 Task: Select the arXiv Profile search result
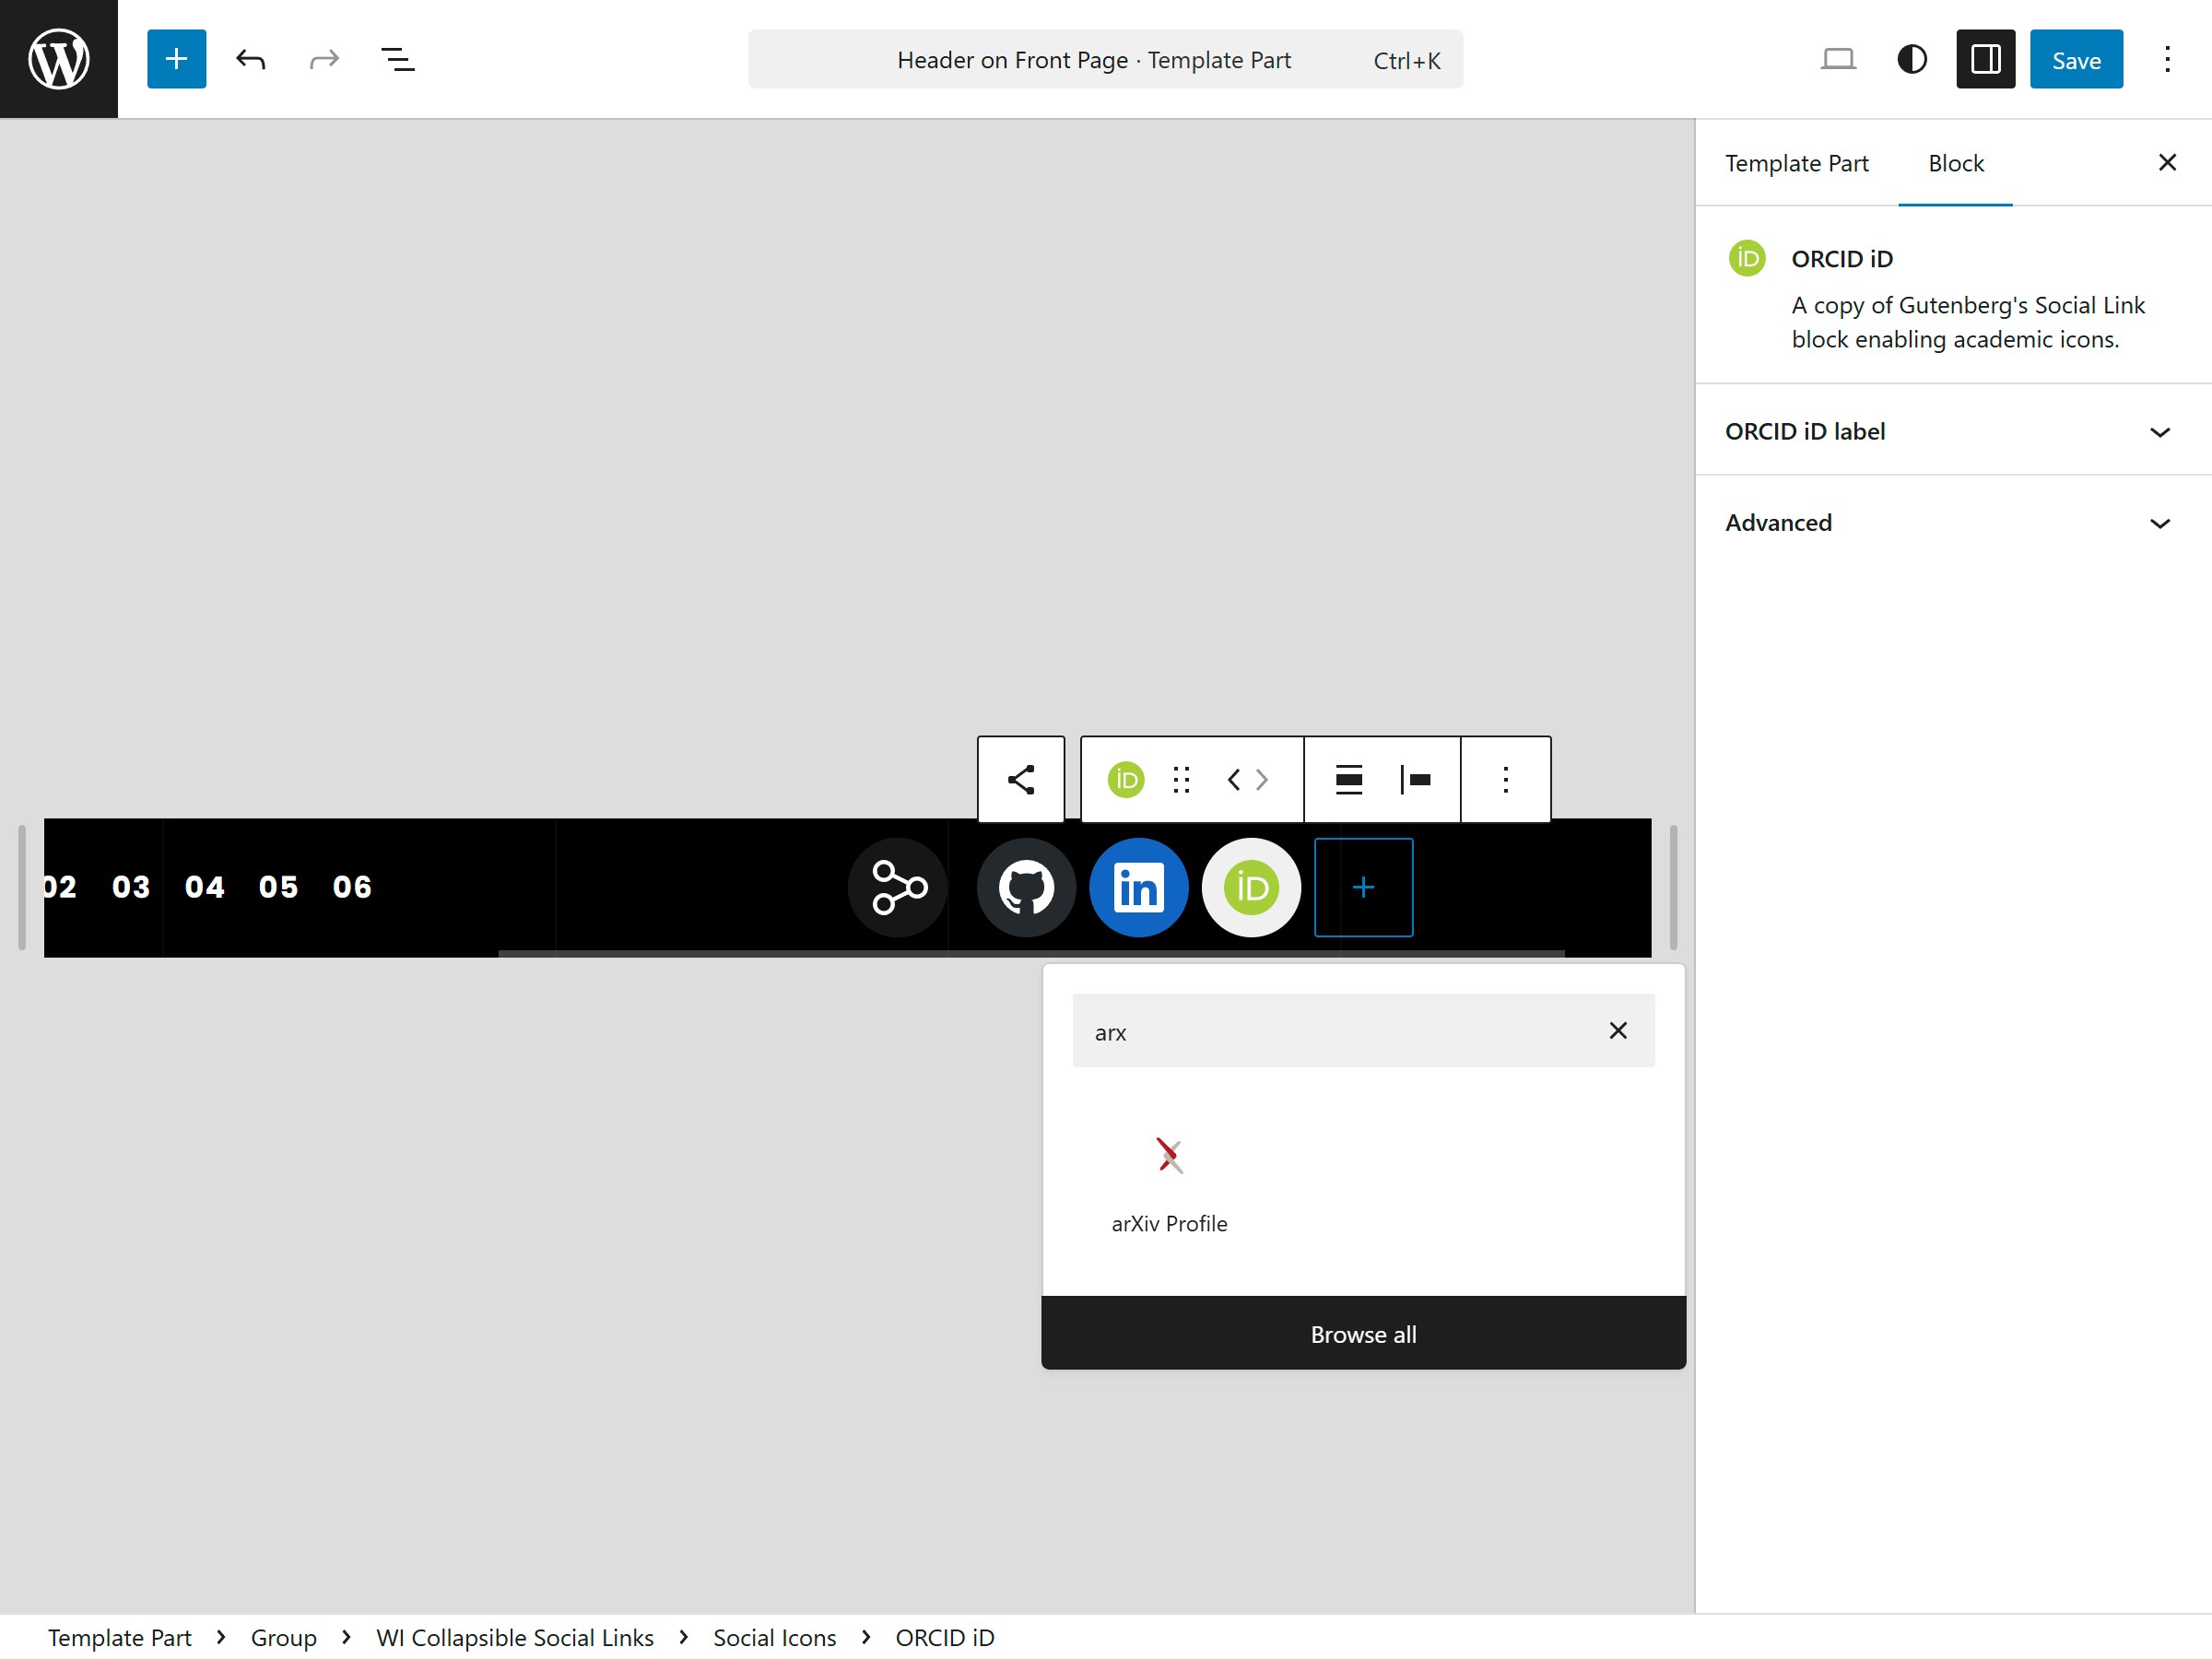[1168, 1185]
